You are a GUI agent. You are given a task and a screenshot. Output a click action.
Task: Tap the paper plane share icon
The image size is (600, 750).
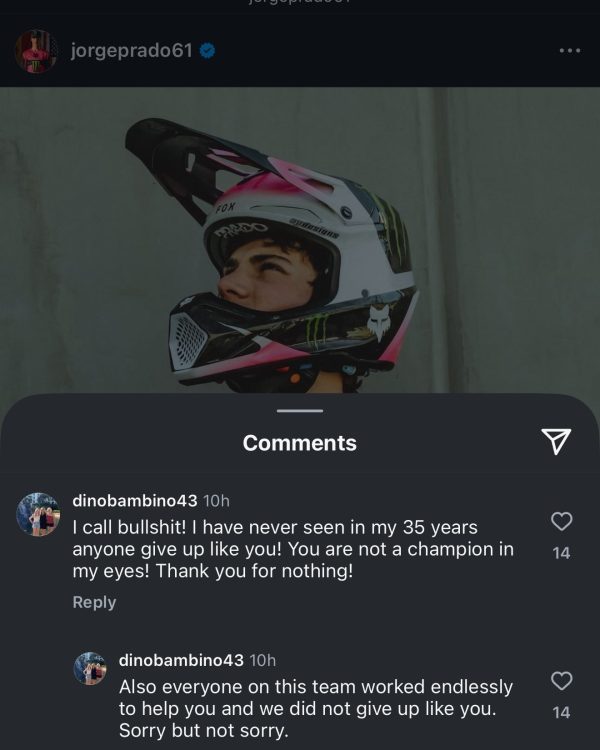[x=556, y=441]
